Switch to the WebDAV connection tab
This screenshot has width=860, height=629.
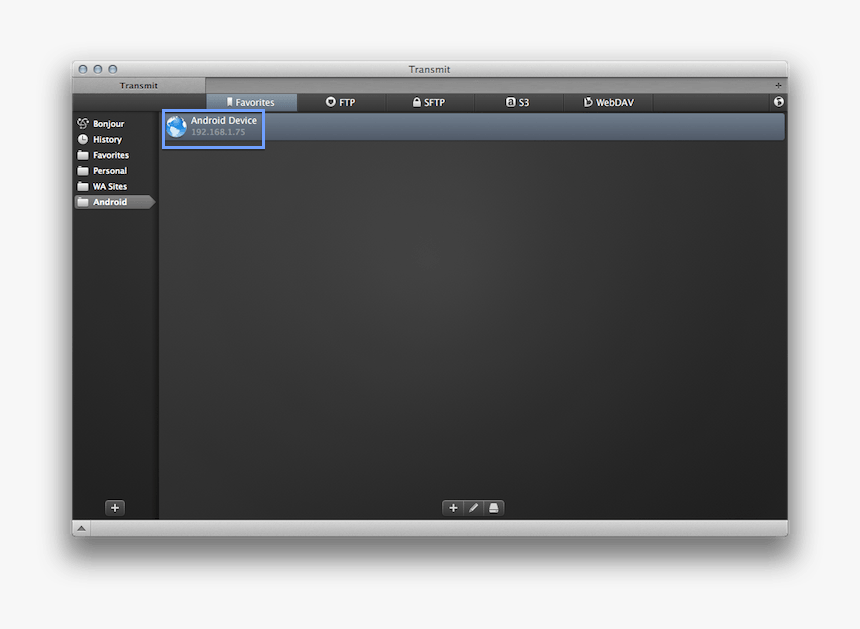(x=608, y=103)
